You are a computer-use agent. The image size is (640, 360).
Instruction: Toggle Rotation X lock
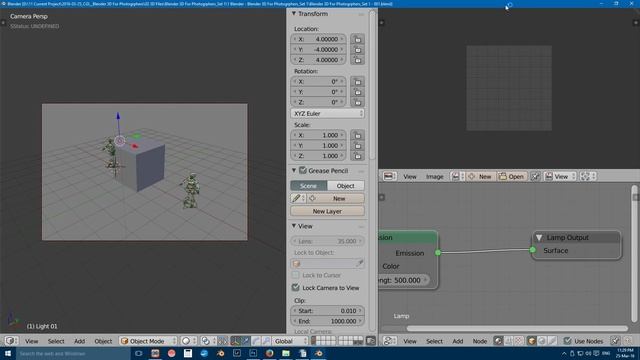[x=358, y=82]
